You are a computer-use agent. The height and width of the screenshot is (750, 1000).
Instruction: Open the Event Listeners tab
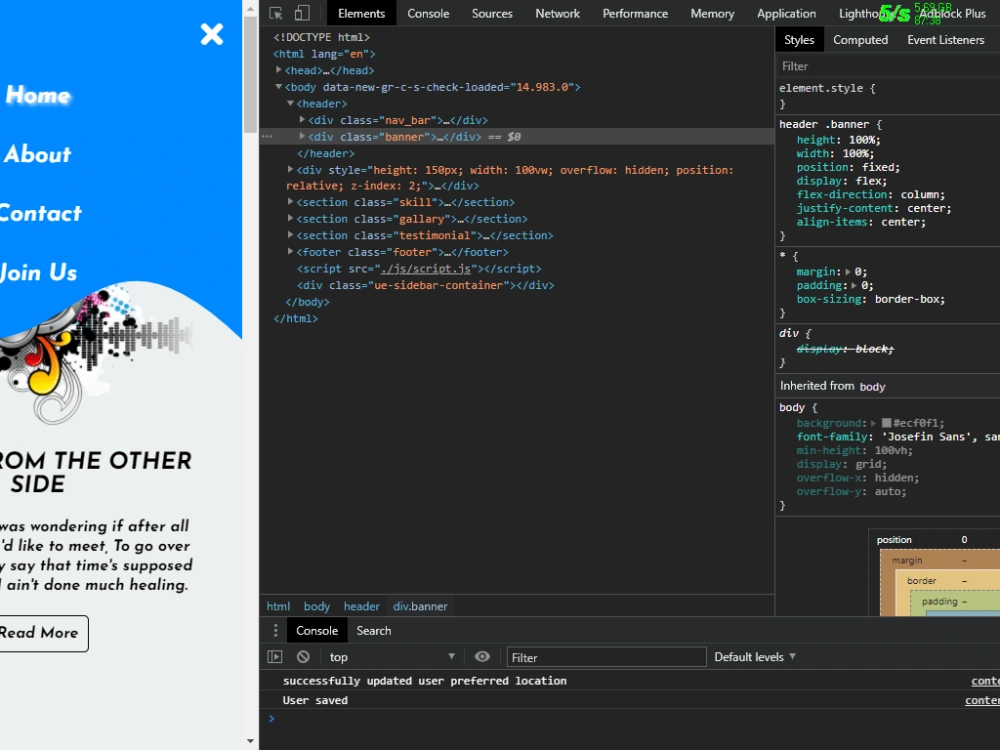(946, 40)
